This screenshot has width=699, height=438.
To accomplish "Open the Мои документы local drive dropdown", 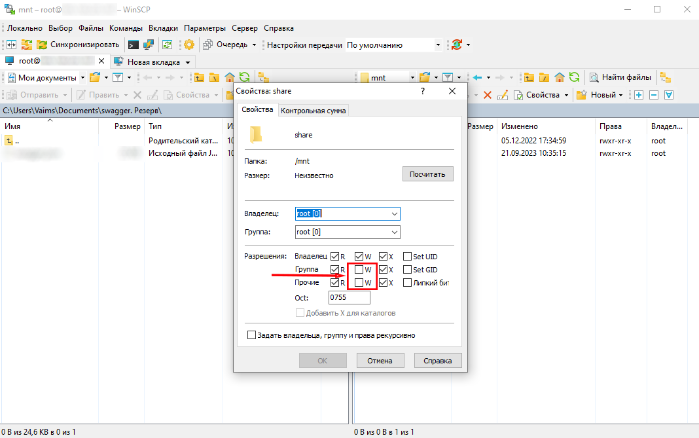I will [x=46, y=78].
